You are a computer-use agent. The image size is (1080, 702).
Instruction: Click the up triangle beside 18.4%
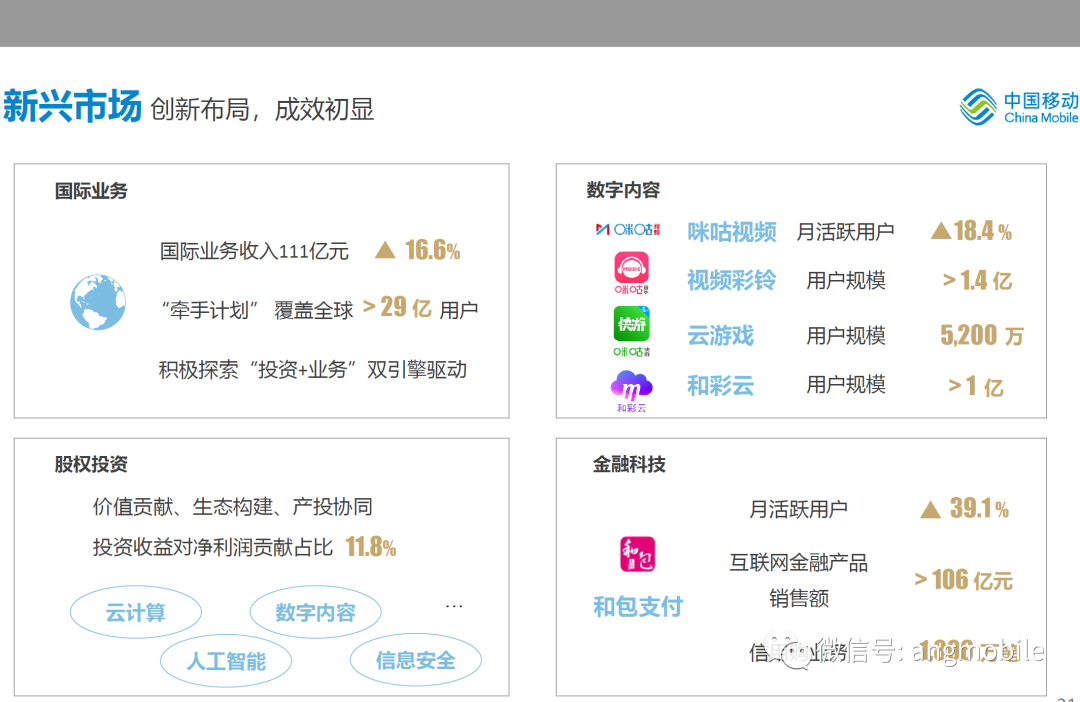941,230
